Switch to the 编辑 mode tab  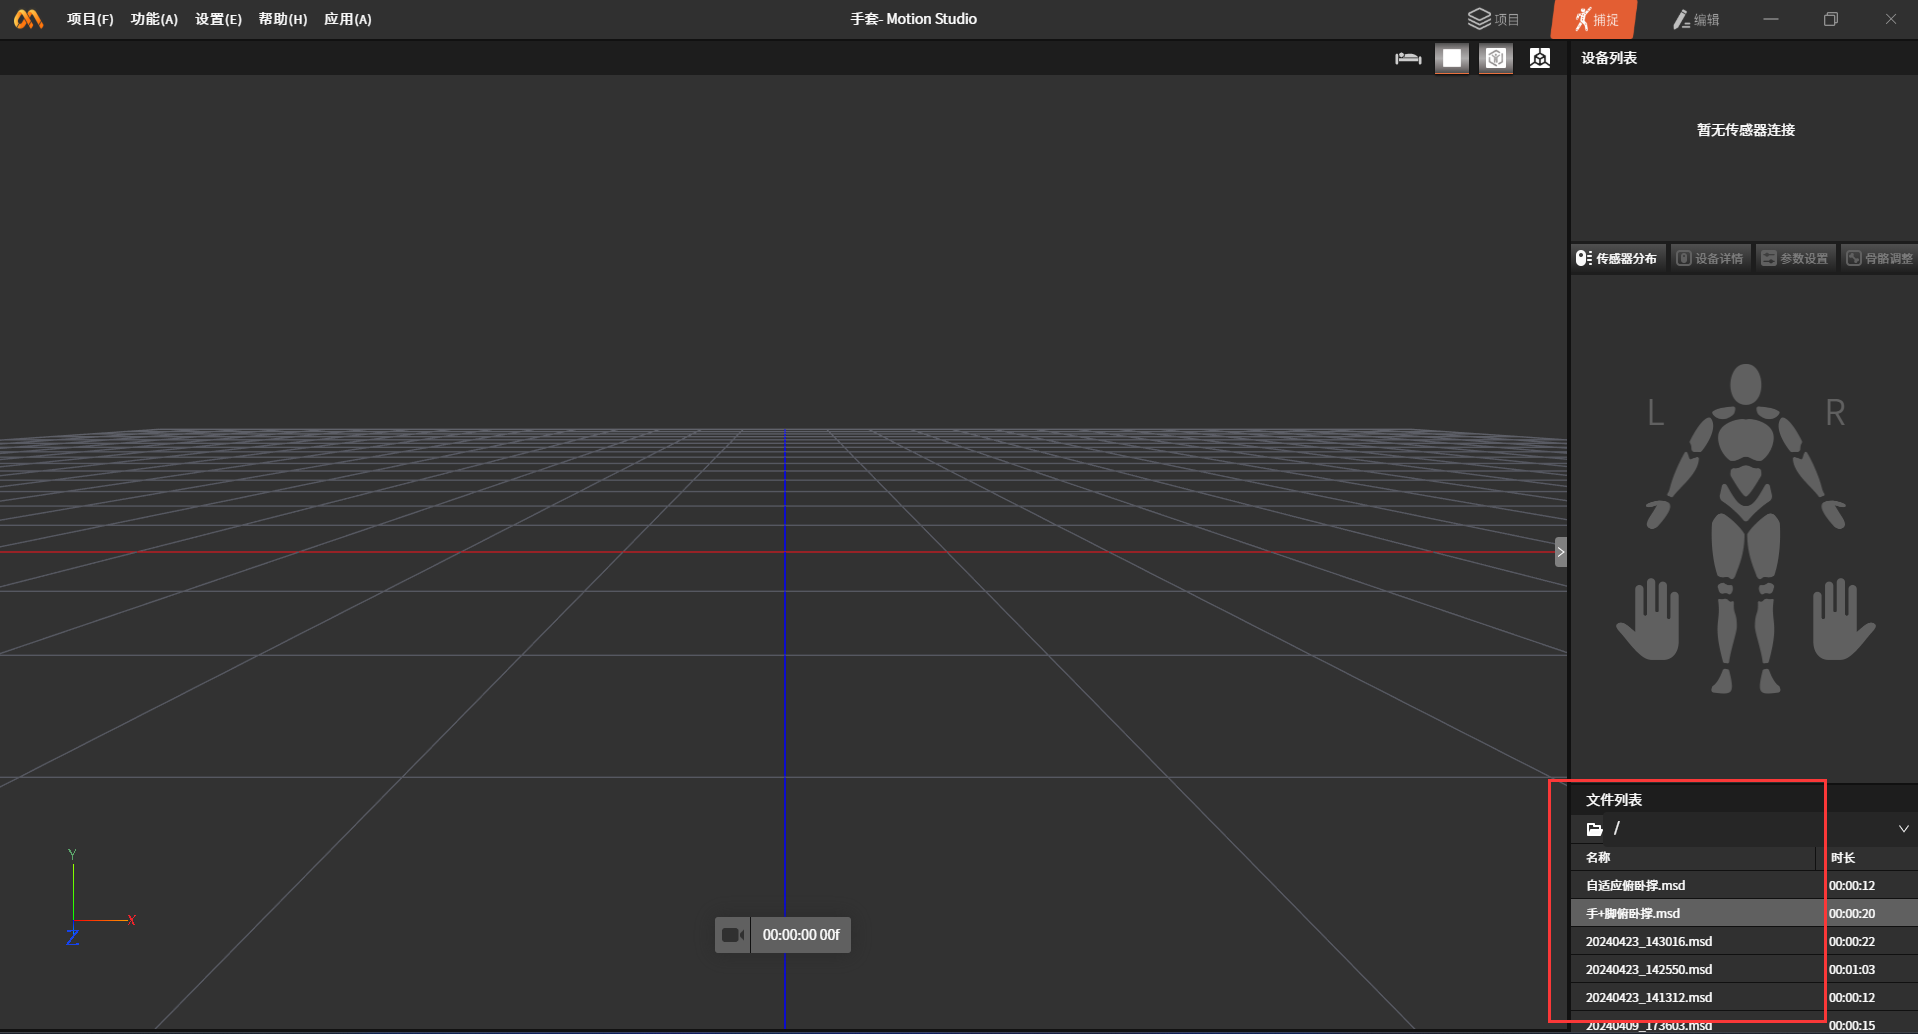point(1696,19)
